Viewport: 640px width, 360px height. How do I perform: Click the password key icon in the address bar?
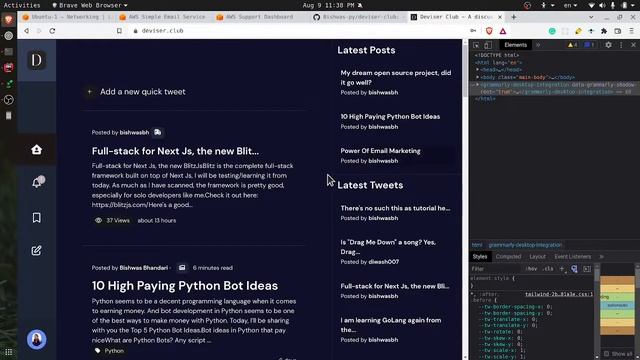[473, 31]
